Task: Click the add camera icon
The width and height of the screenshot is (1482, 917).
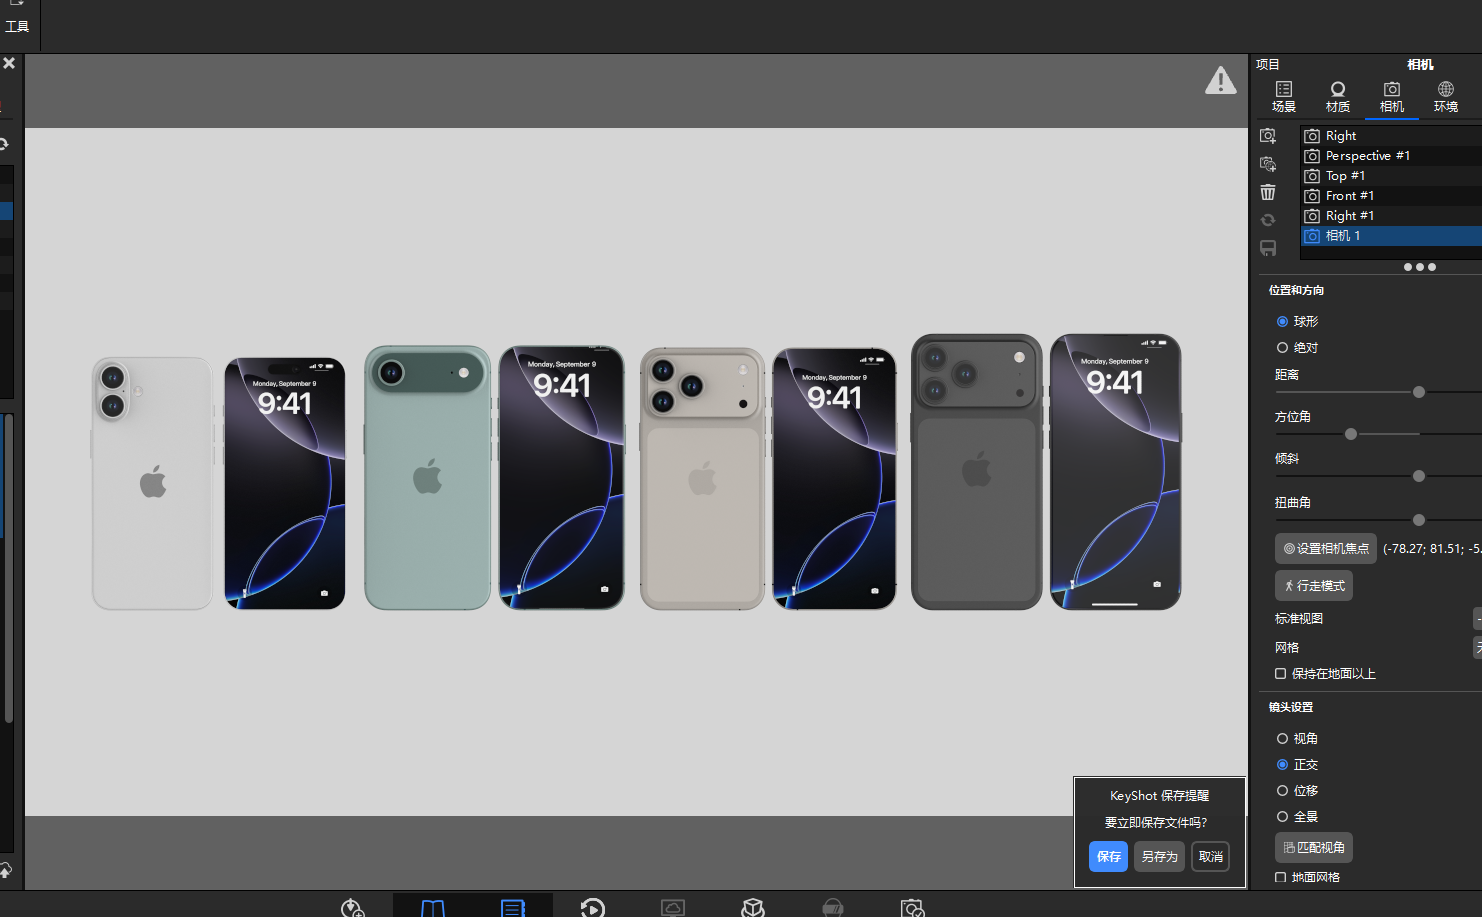Action: [x=1268, y=135]
